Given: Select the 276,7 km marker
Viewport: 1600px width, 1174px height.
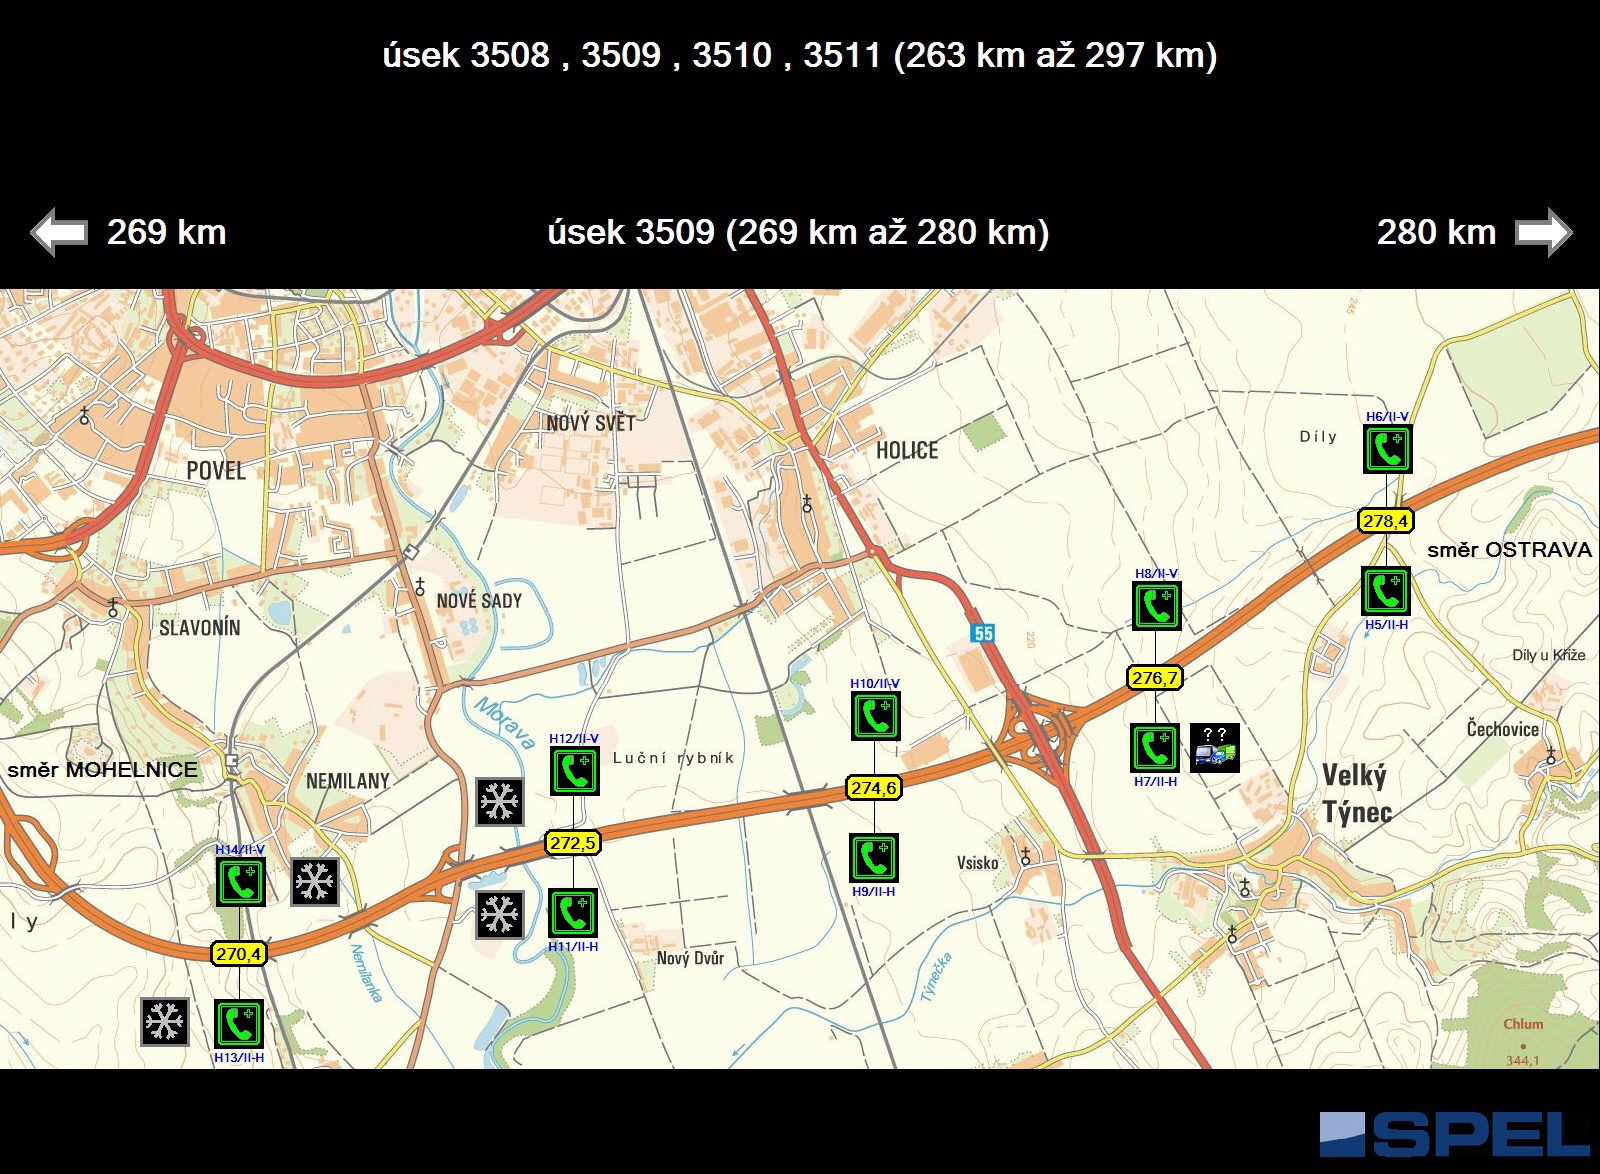Looking at the screenshot, I should pos(1155,678).
